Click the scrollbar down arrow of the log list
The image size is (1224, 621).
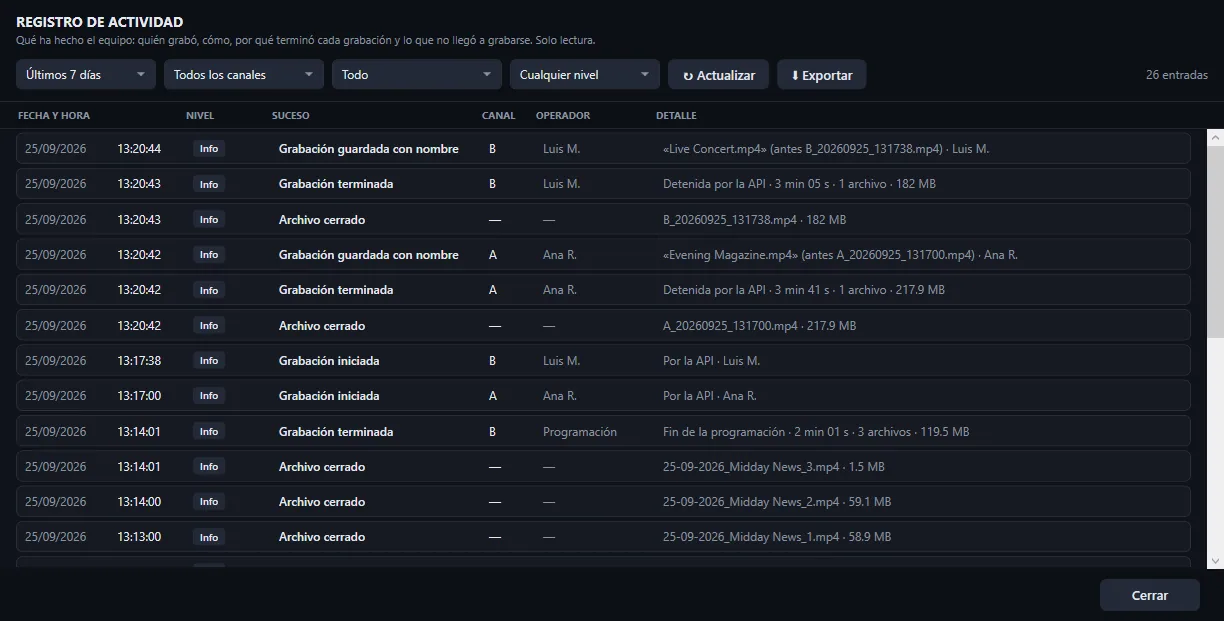click(x=1216, y=561)
